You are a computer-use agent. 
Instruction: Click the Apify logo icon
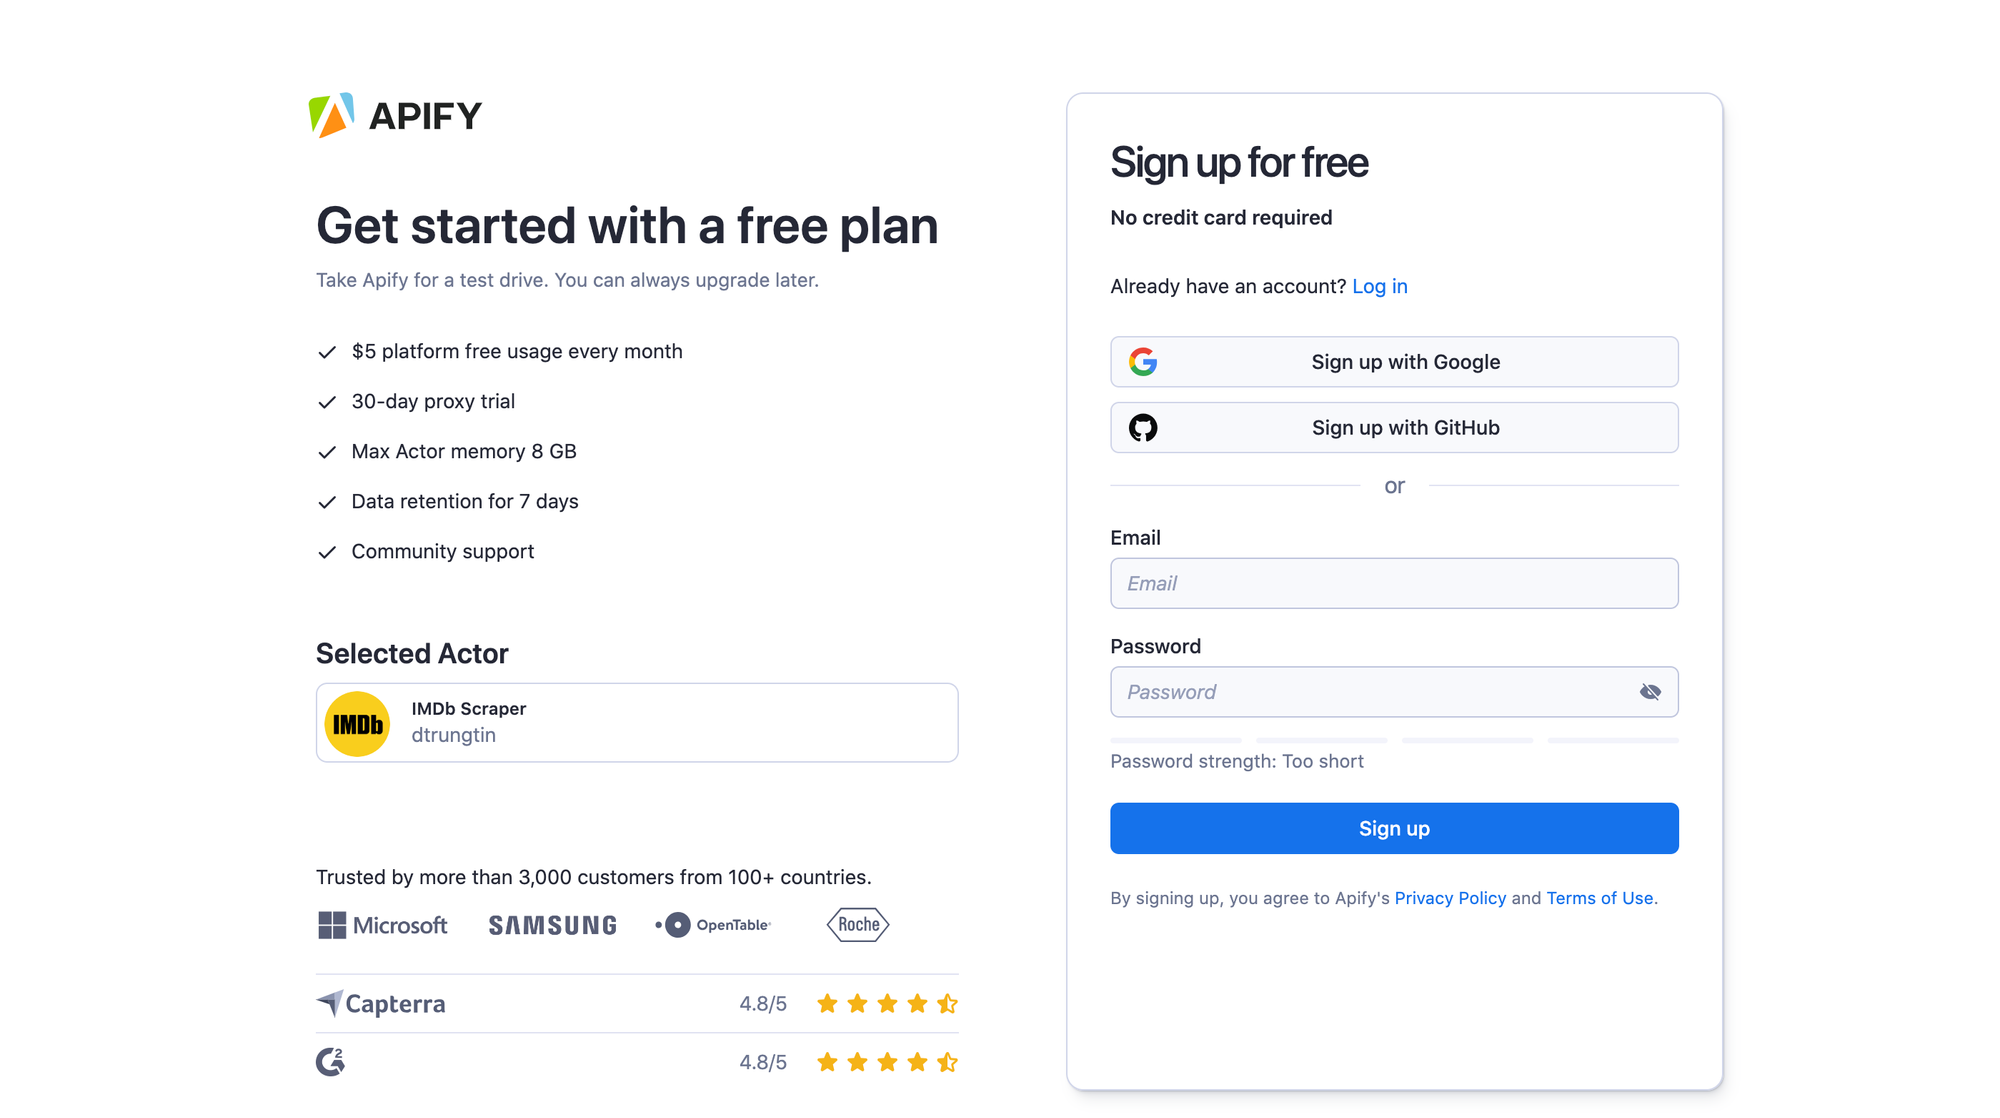point(334,114)
